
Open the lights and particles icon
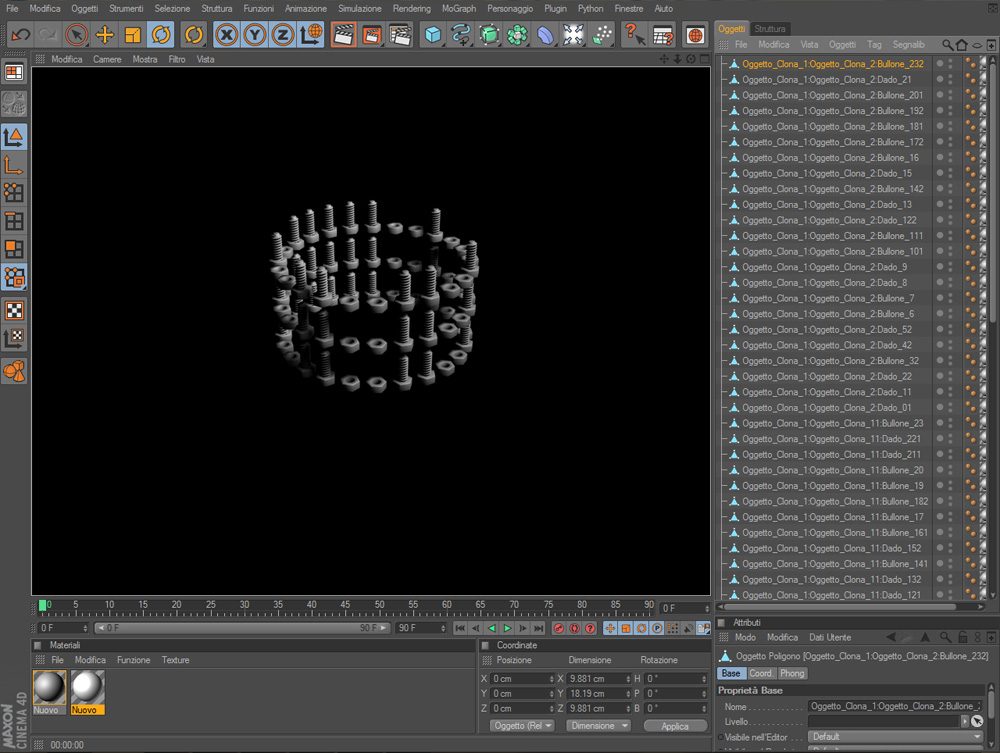601,34
